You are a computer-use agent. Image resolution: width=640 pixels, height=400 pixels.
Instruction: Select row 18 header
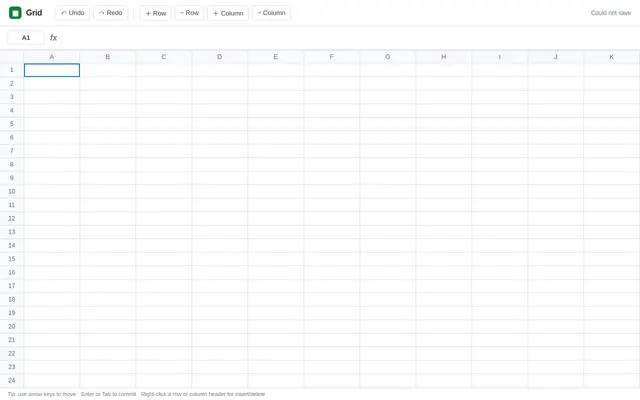click(12, 299)
